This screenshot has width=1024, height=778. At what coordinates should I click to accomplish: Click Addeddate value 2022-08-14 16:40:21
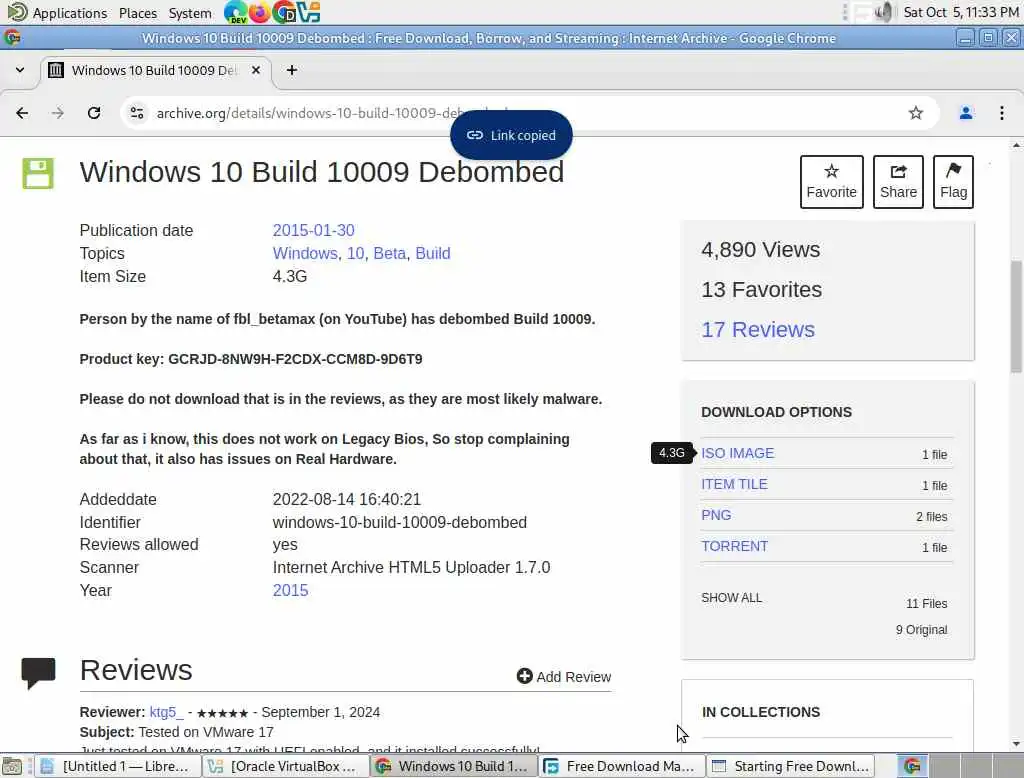coord(347,500)
